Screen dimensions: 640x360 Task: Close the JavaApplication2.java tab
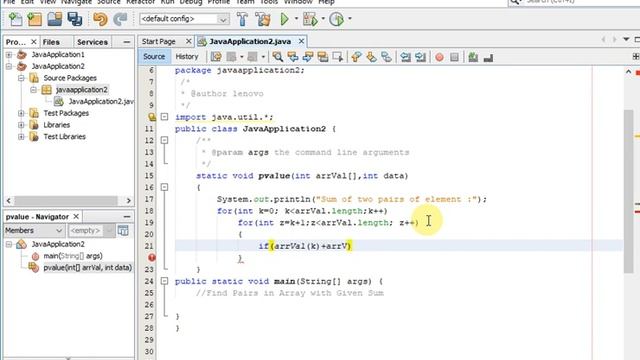[301, 42]
